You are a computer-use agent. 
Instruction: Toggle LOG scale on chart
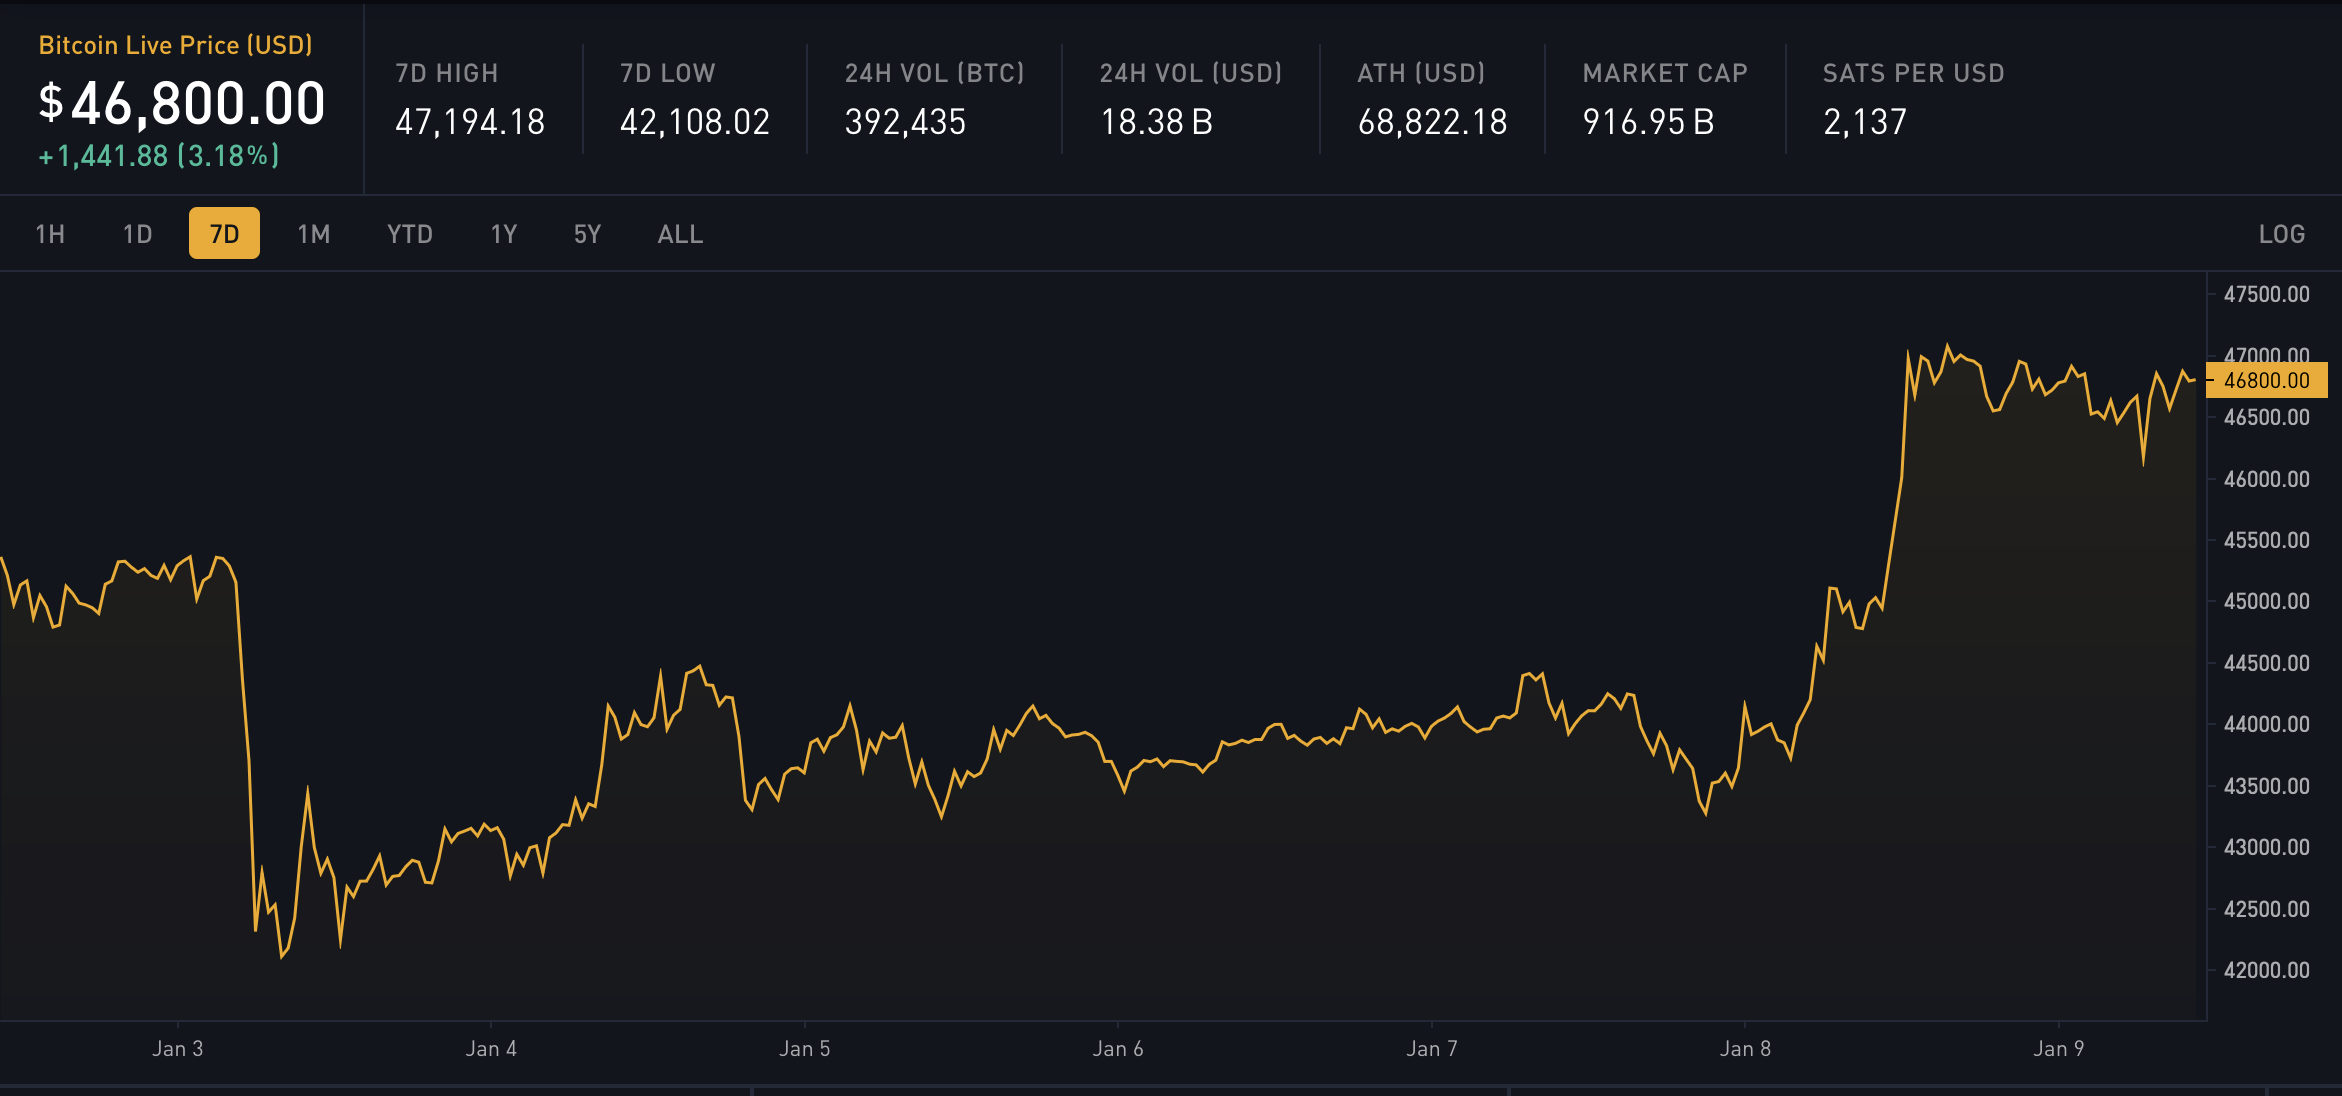pyautogui.click(x=2281, y=234)
